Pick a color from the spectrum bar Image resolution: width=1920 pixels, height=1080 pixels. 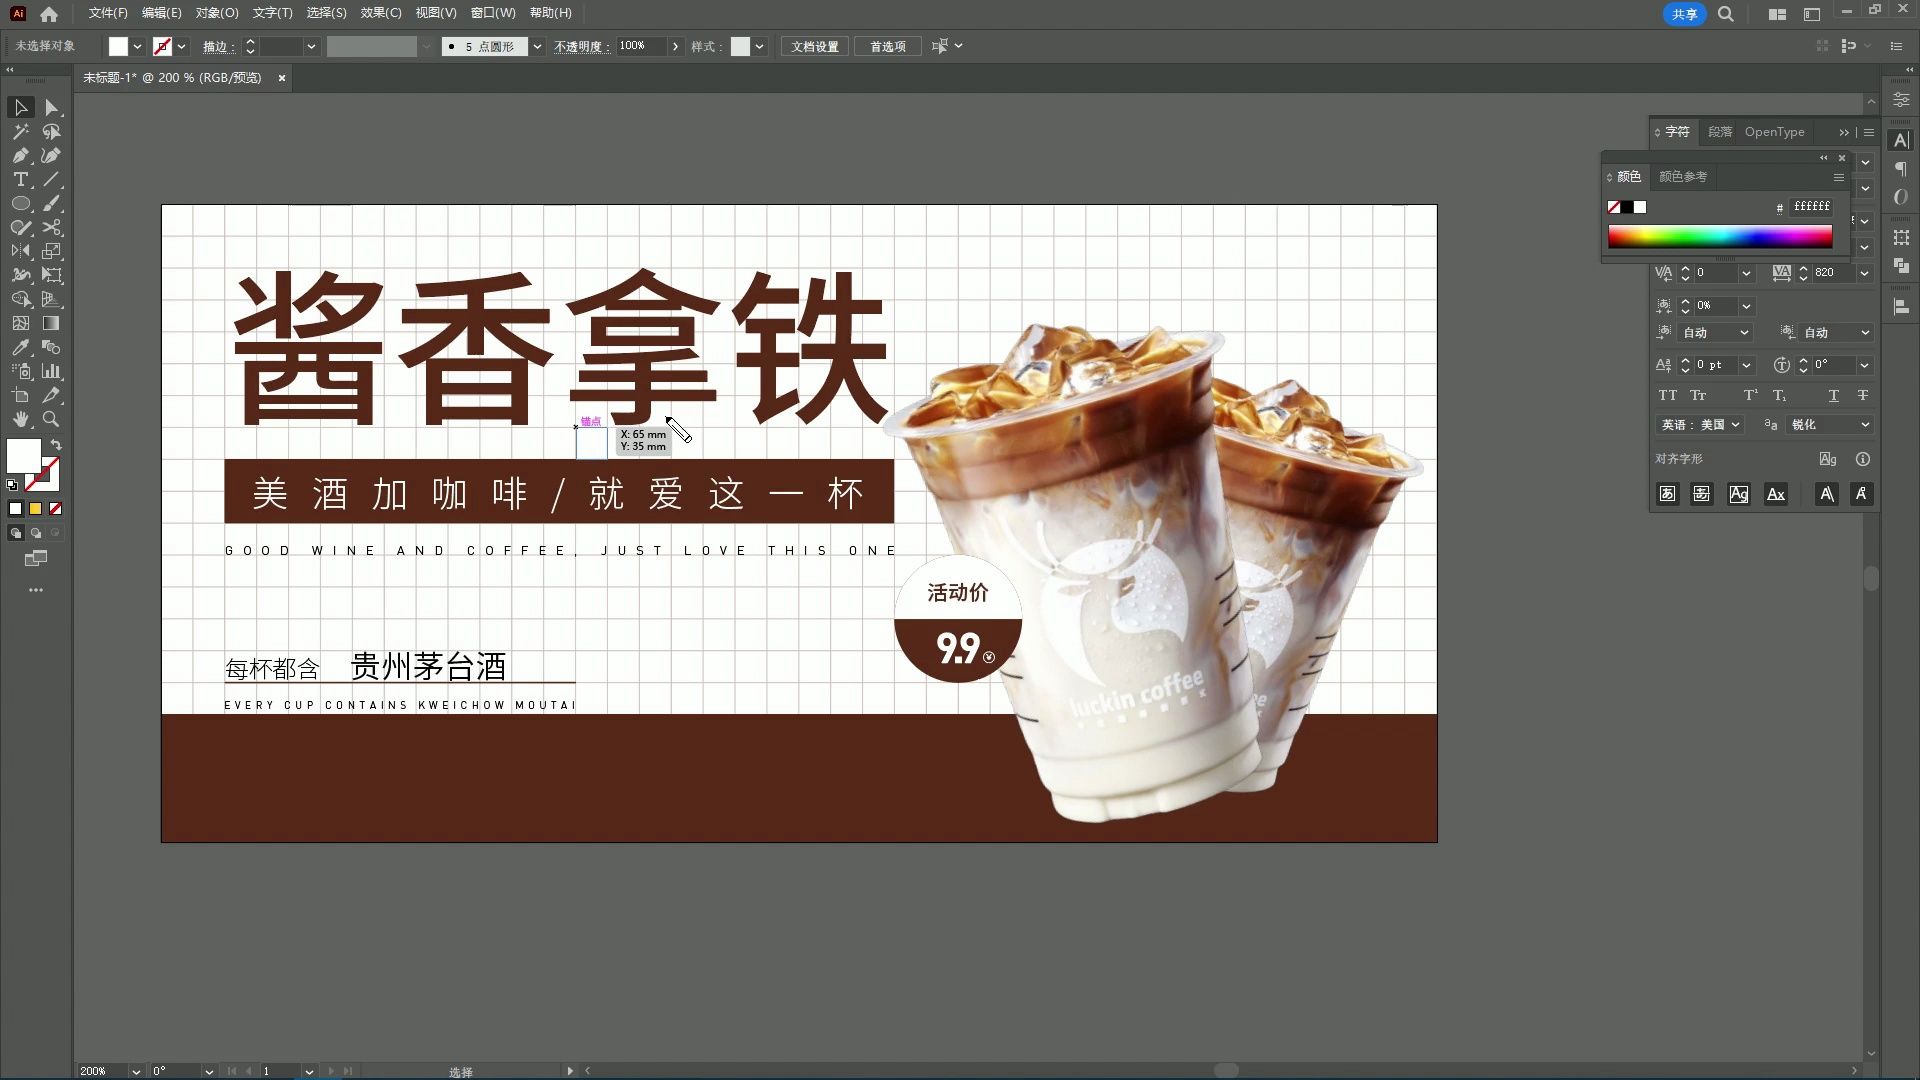tap(1720, 236)
